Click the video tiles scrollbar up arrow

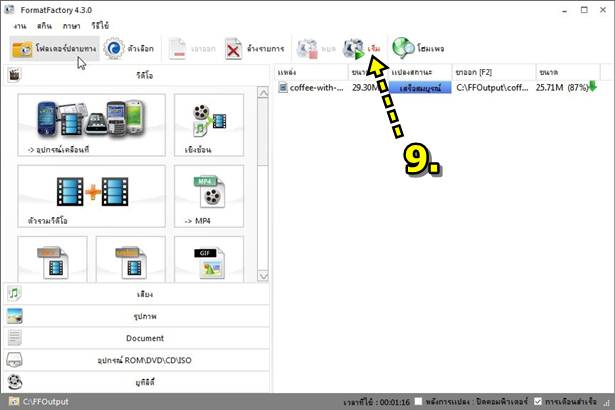263,93
